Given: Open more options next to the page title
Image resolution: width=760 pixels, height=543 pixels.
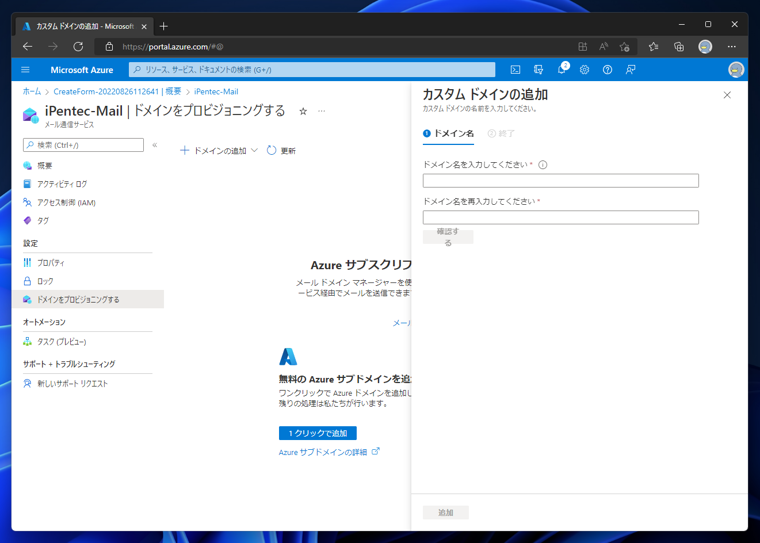Looking at the screenshot, I should (321, 111).
